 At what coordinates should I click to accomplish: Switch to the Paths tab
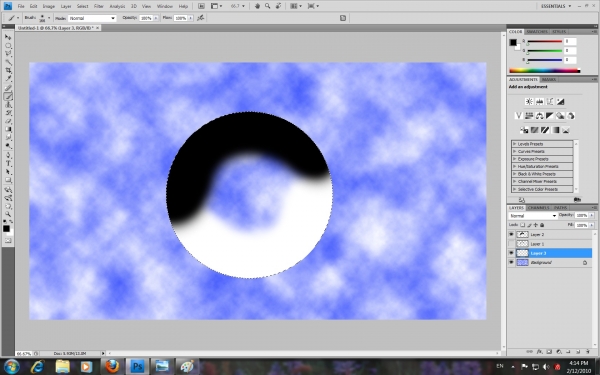[x=560, y=208]
